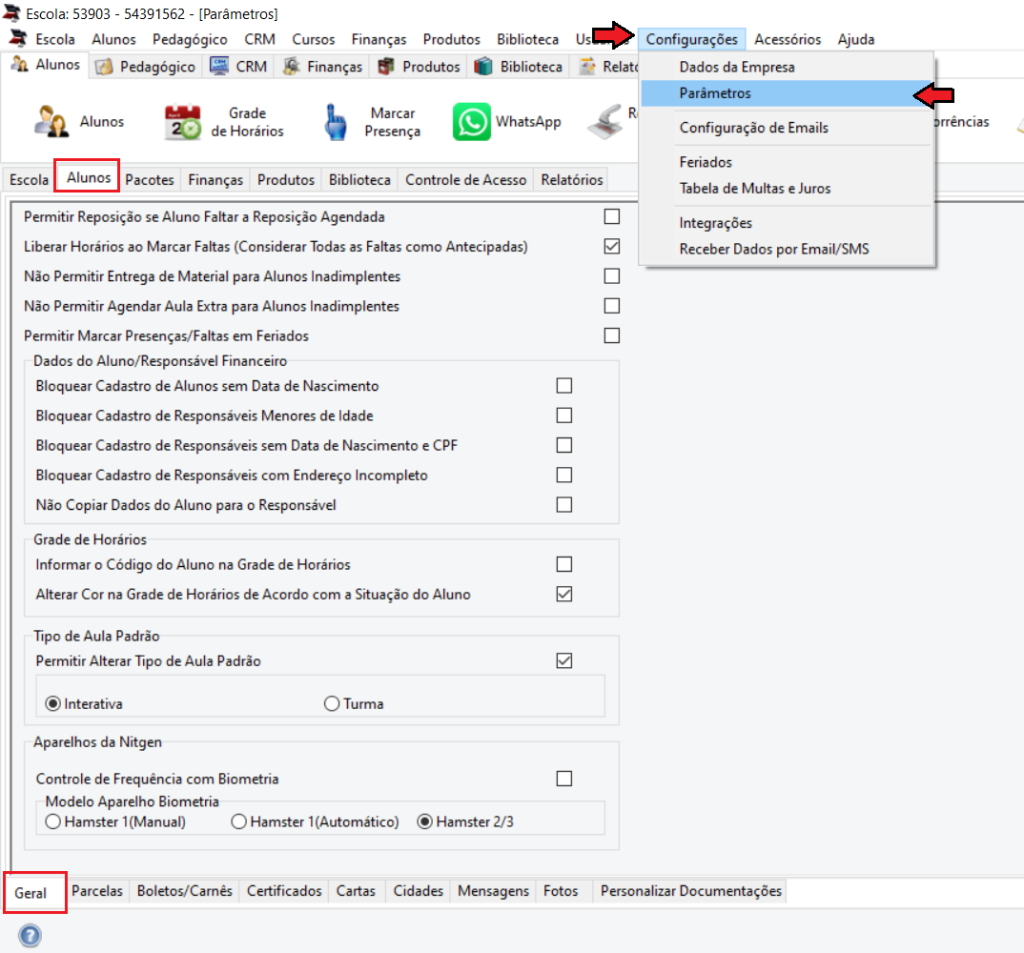Click the Pedagógico ribbon tab icon
The height and width of the screenshot is (953, 1024).
pos(104,67)
